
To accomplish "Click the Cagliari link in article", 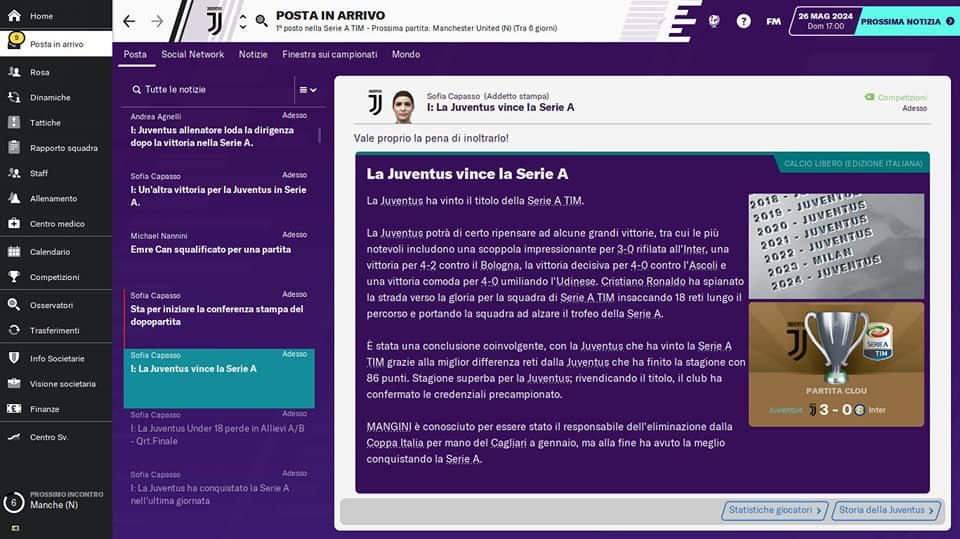I will pos(507,443).
